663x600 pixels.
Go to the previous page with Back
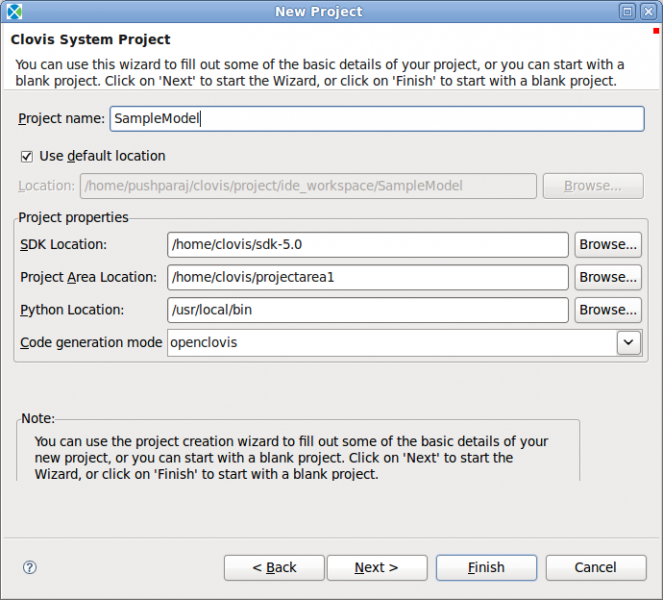pyautogui.click(x=274, y=567)
